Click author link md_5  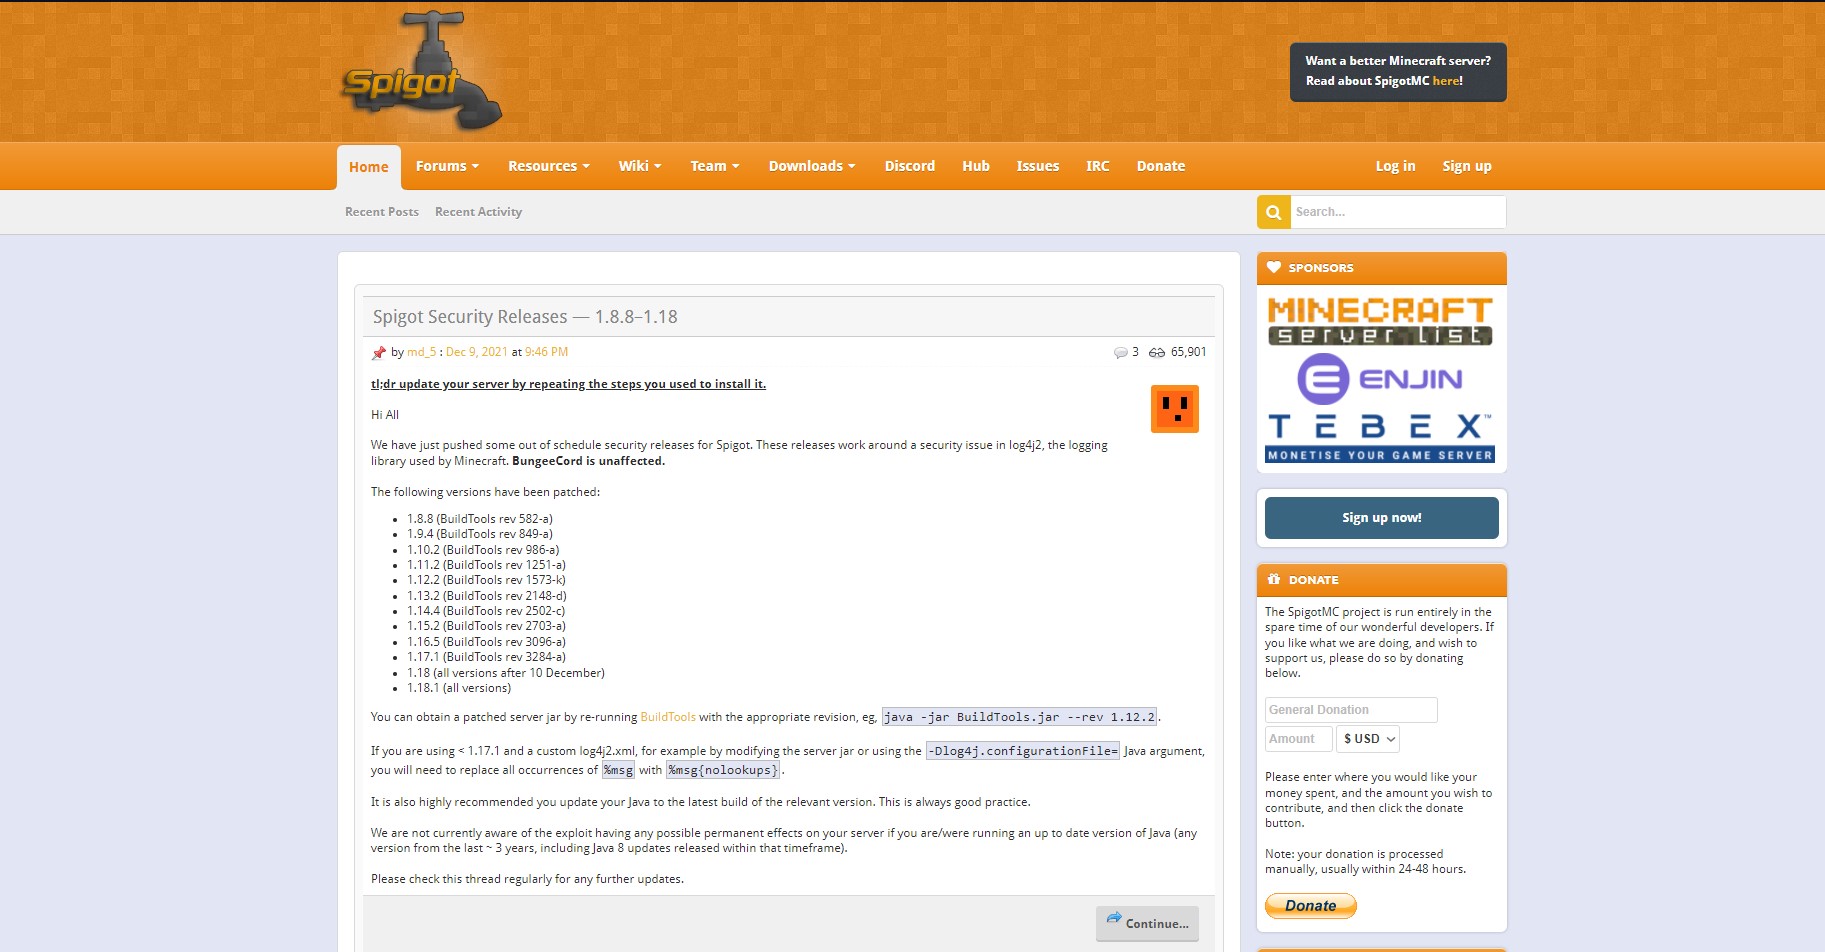coord(421,352)
